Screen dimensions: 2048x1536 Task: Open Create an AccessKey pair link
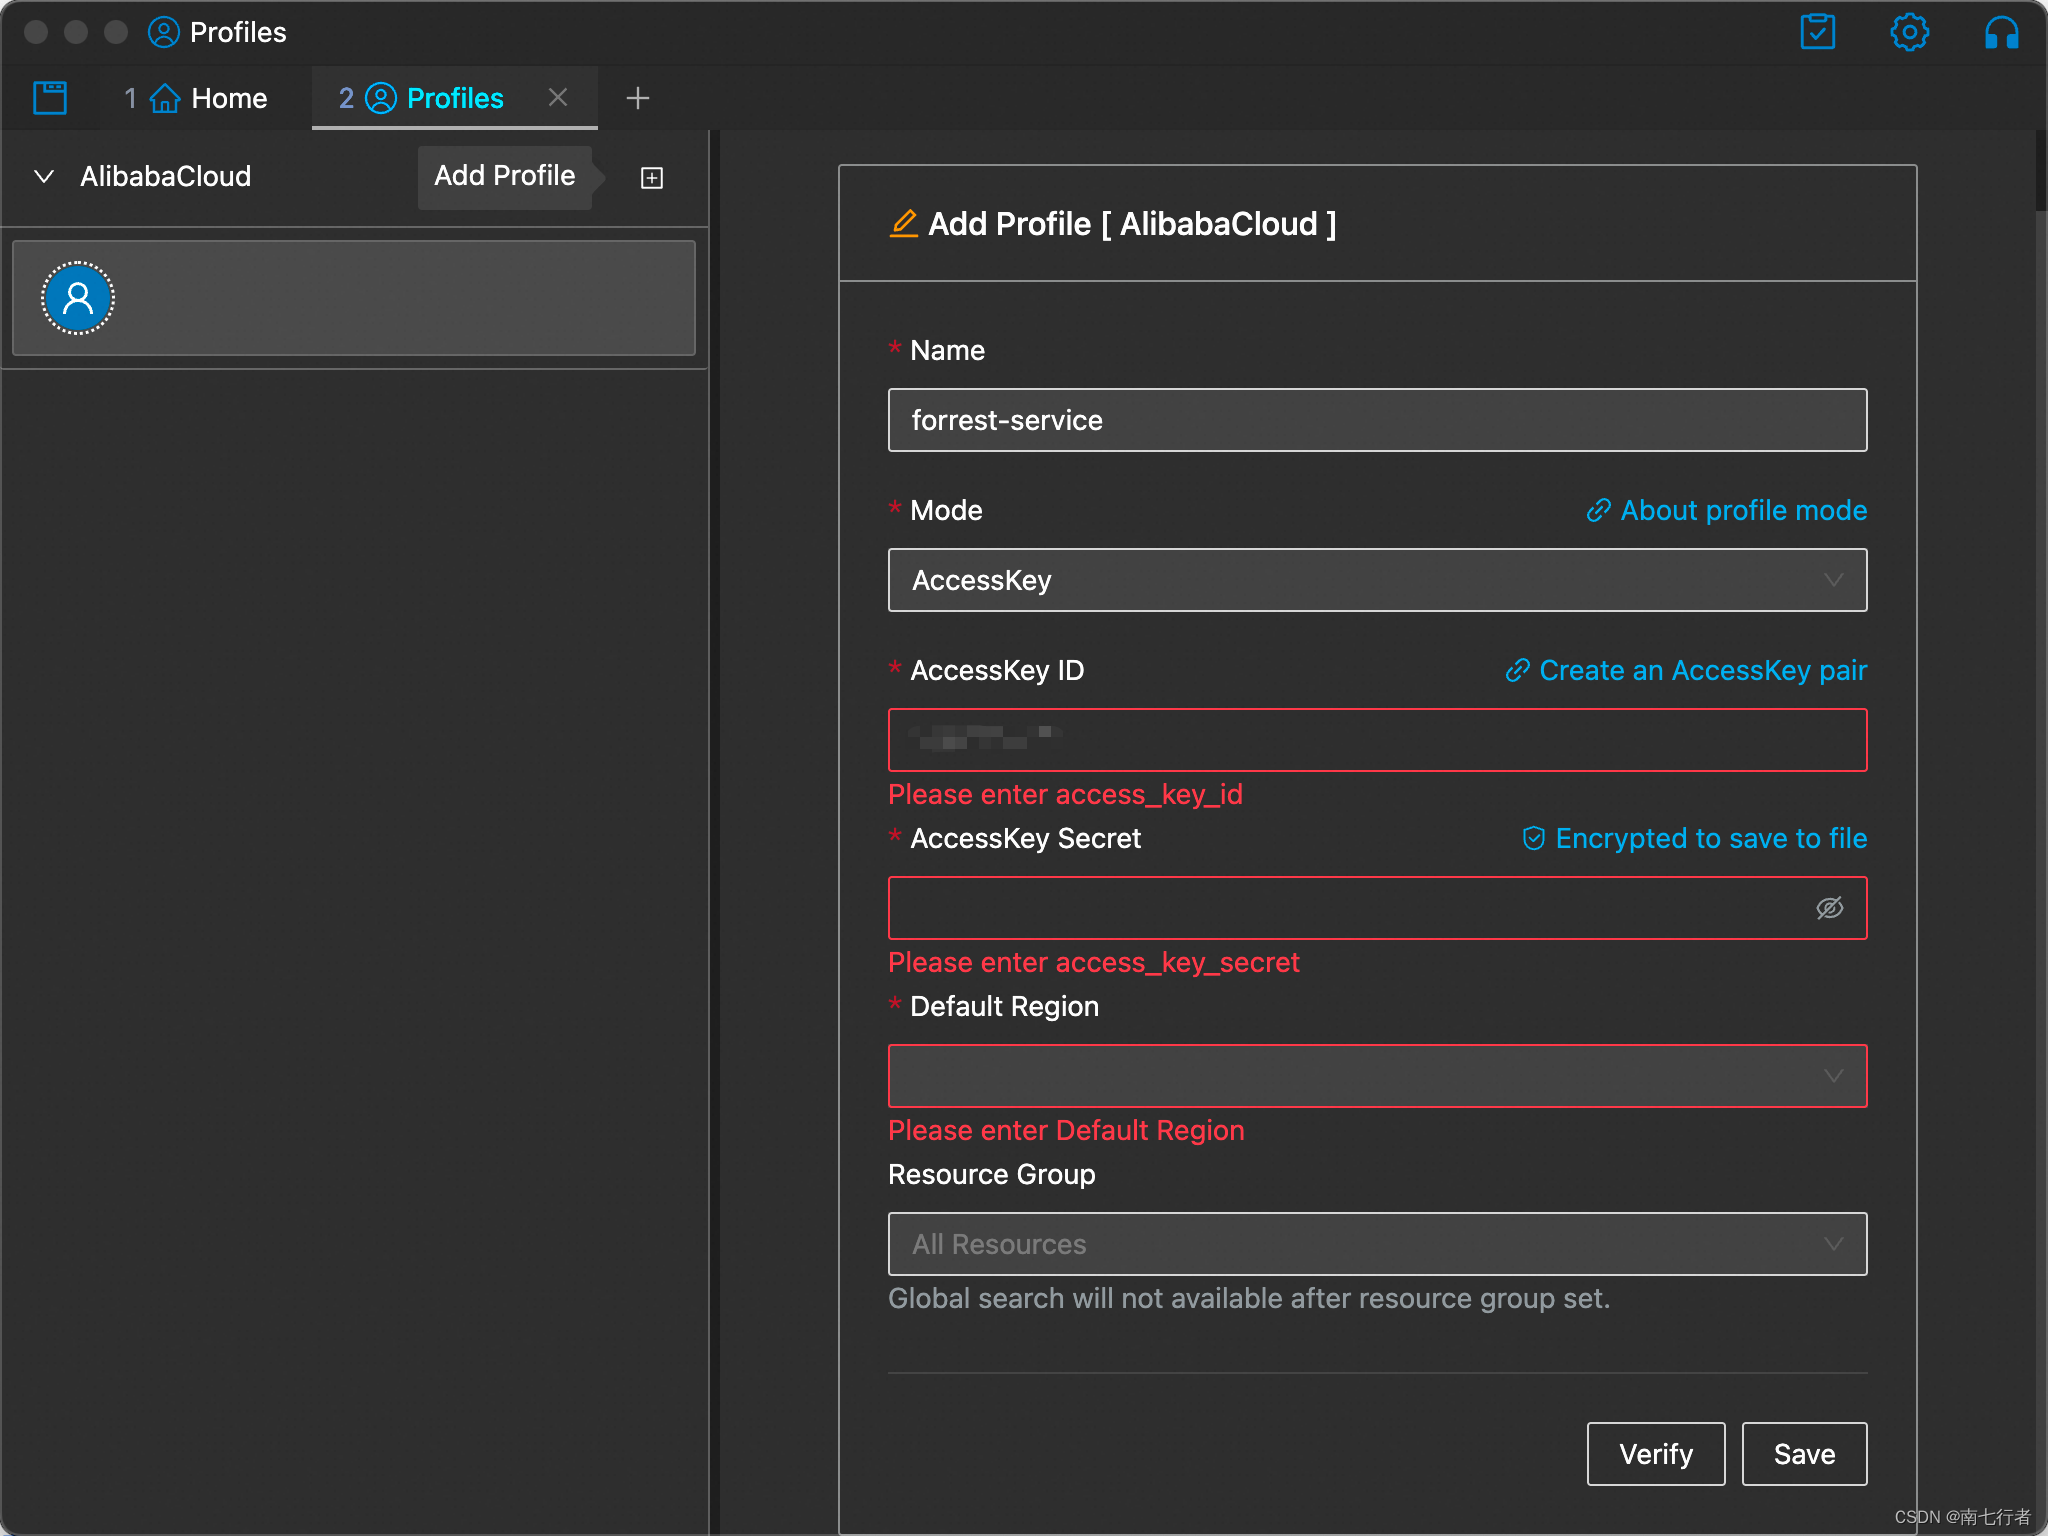(x=1686, y=670)
